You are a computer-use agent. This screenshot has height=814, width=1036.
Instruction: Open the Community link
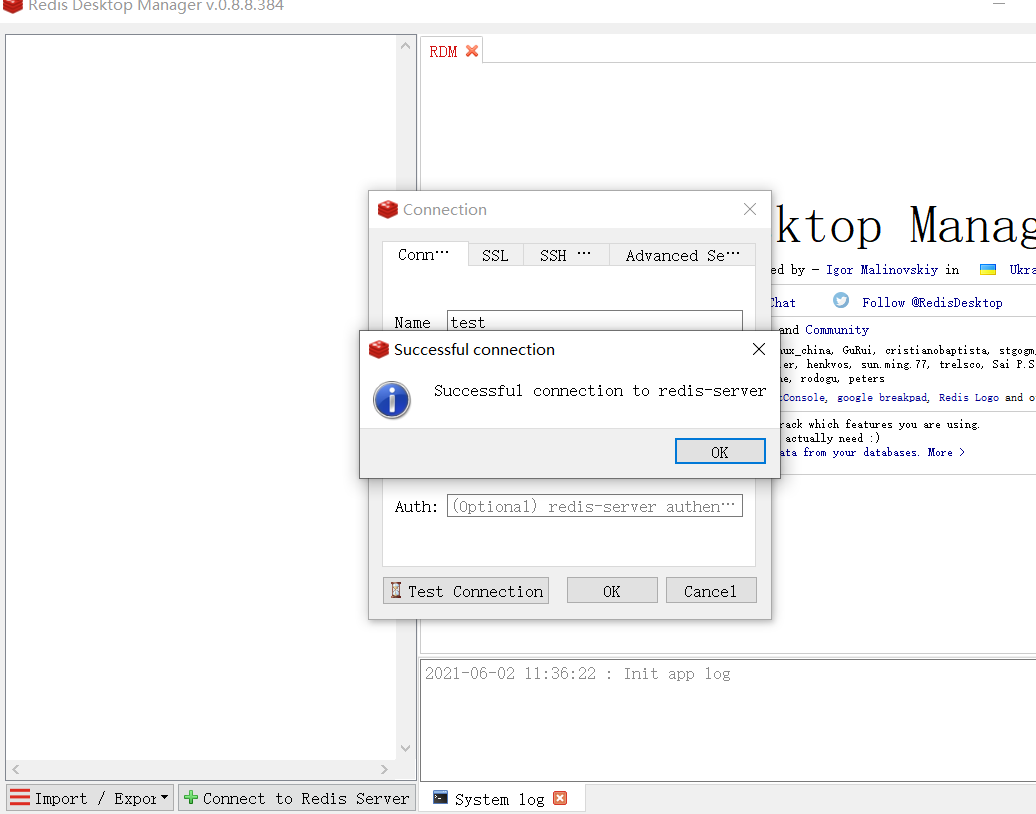click(837, 330)
